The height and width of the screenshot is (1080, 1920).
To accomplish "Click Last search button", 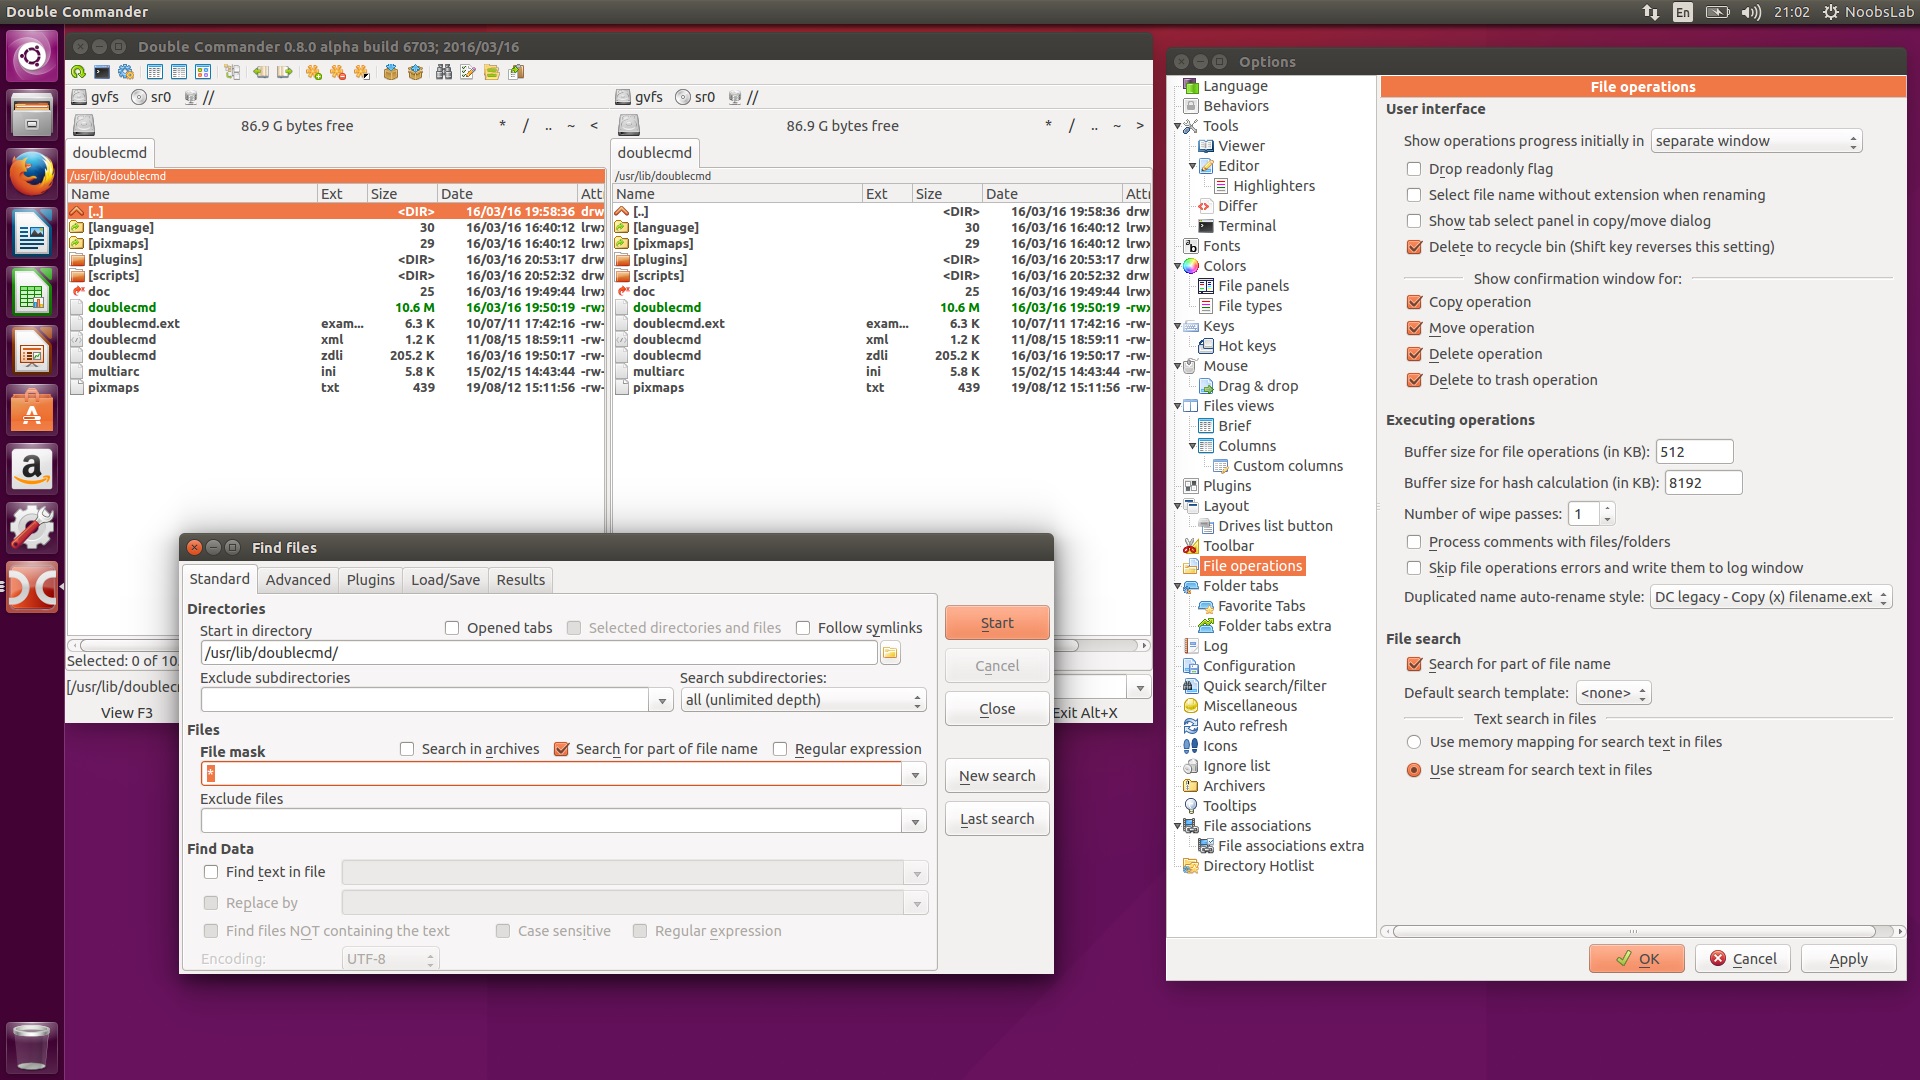I will click(x=997, y=819).
